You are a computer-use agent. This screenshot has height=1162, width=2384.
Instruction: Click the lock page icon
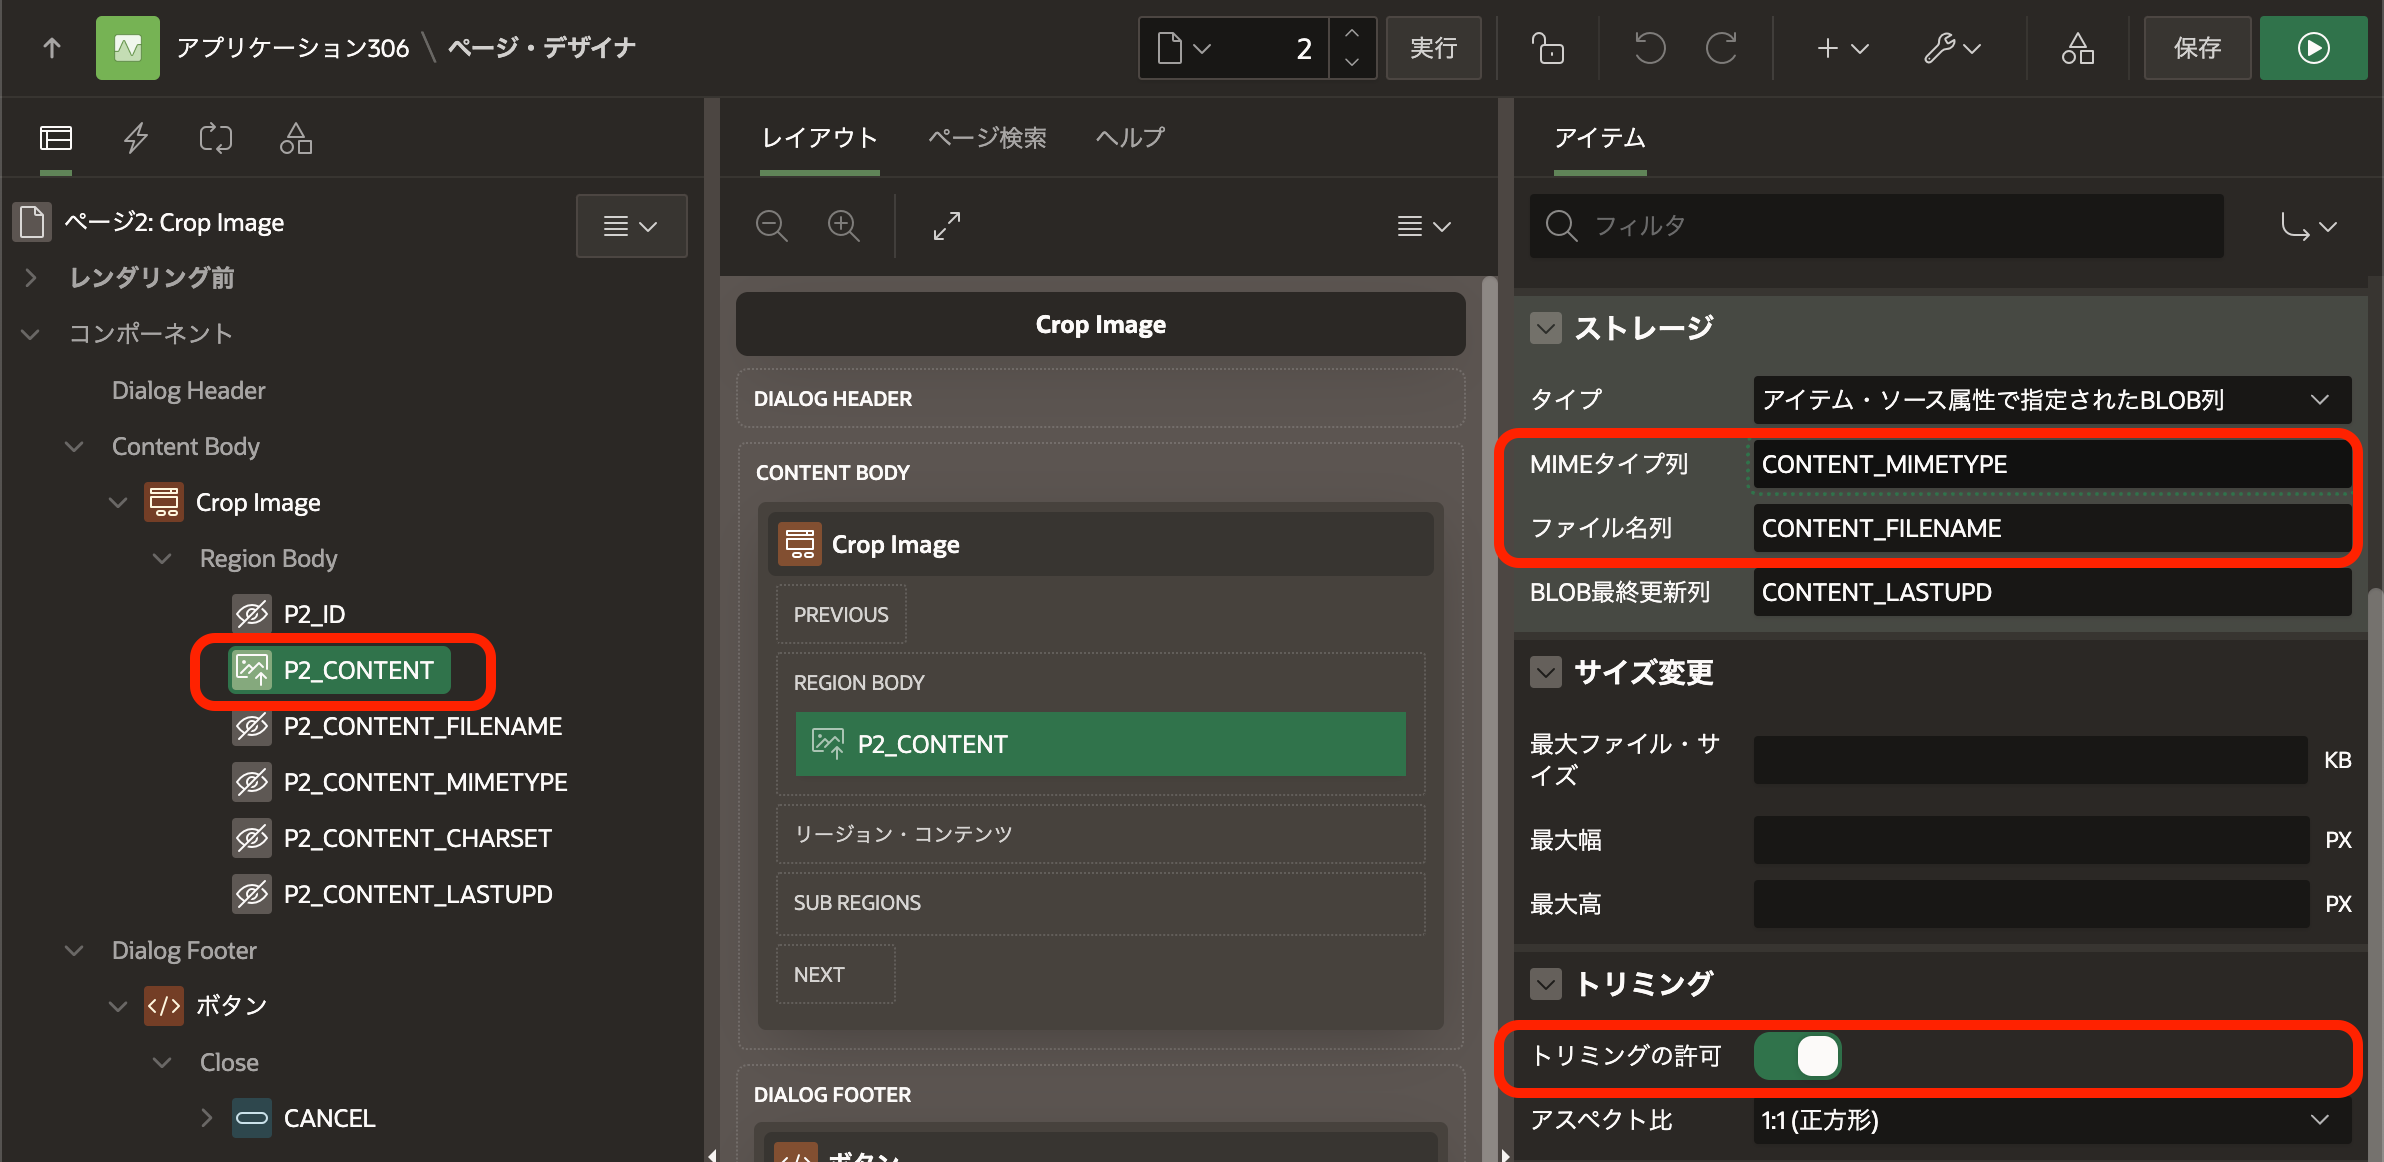pos(1547,48)
